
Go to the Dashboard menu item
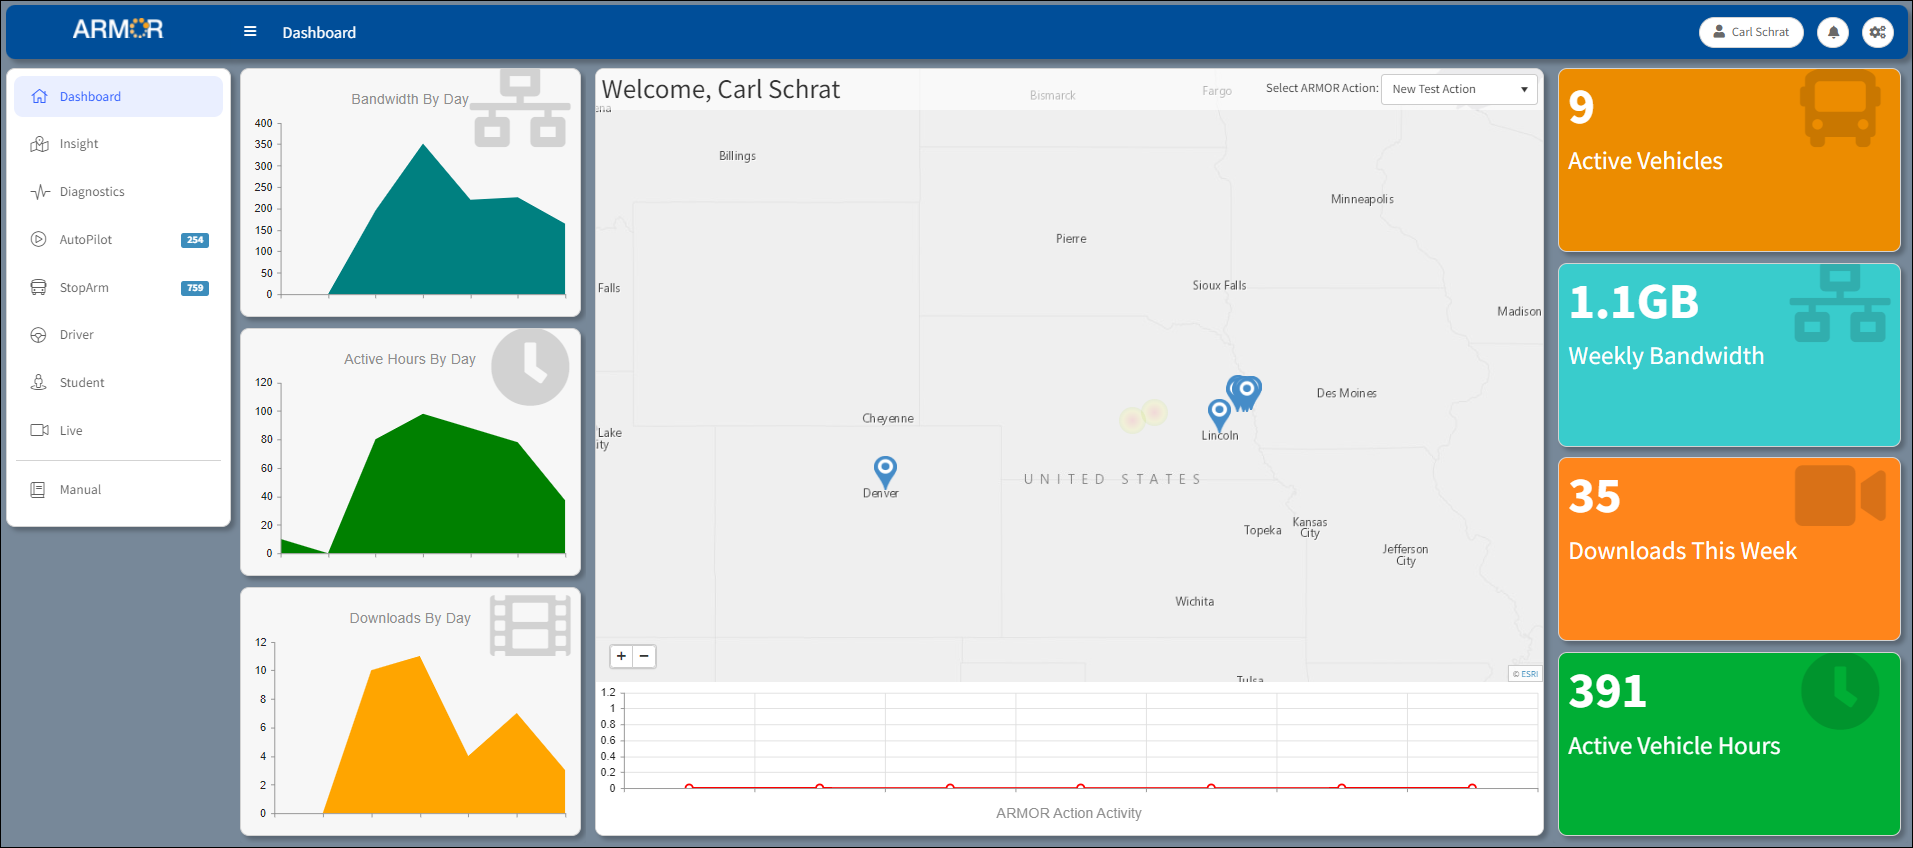(119, 96)
